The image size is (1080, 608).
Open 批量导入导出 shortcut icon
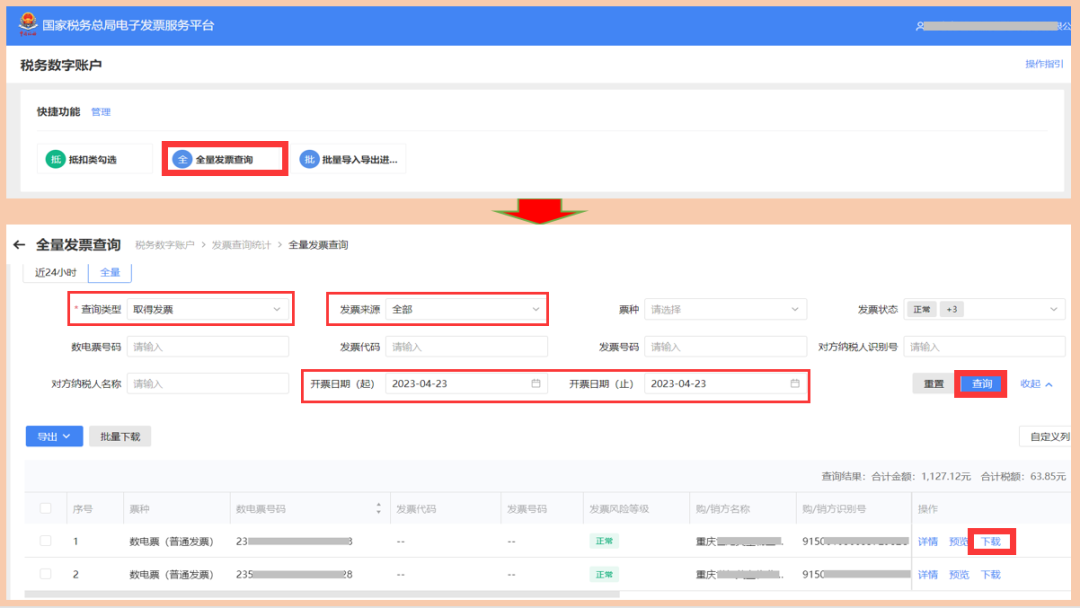[x=310, y=159]
